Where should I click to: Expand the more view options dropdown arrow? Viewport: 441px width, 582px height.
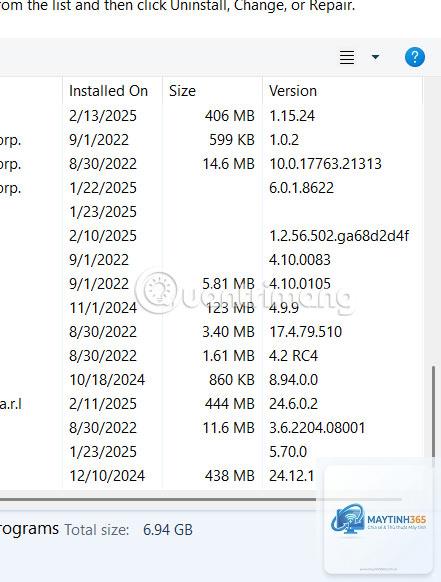[375, 57]
